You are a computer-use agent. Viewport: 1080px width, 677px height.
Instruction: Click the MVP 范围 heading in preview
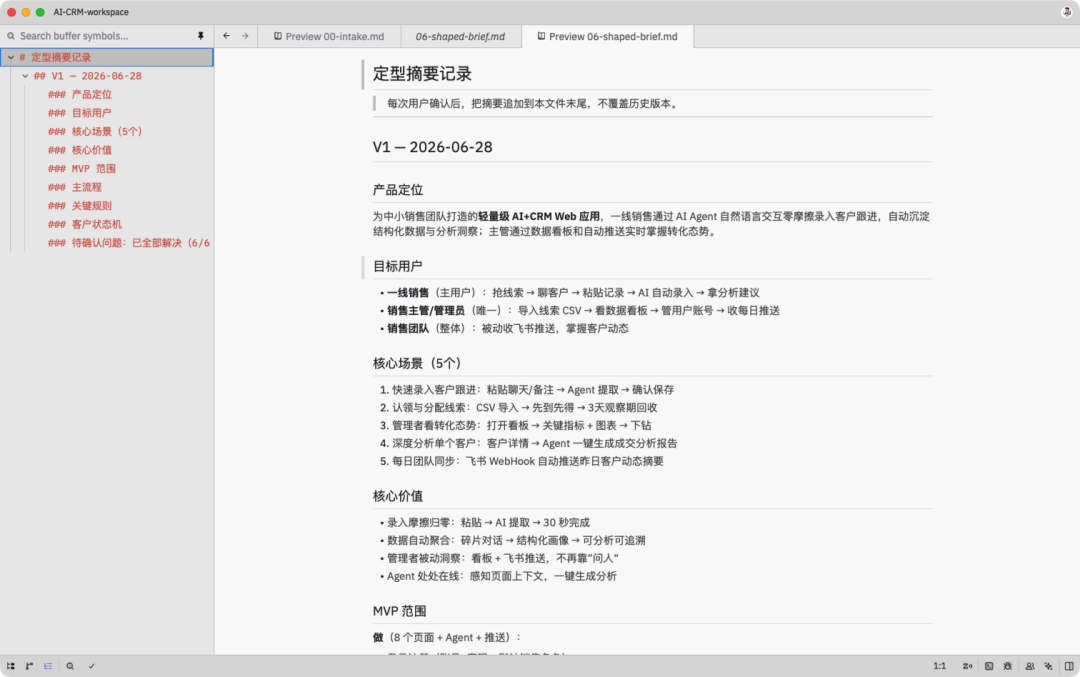tap(399, 612)
